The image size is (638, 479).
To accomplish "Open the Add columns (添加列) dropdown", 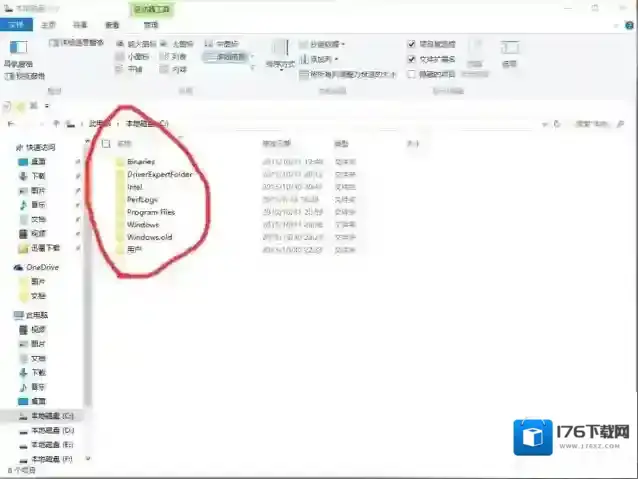I will pos(319,59).
